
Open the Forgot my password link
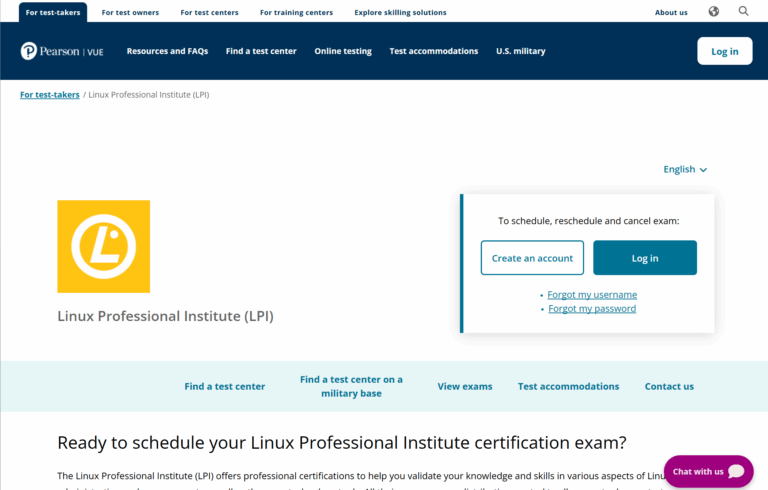[592, 309]
